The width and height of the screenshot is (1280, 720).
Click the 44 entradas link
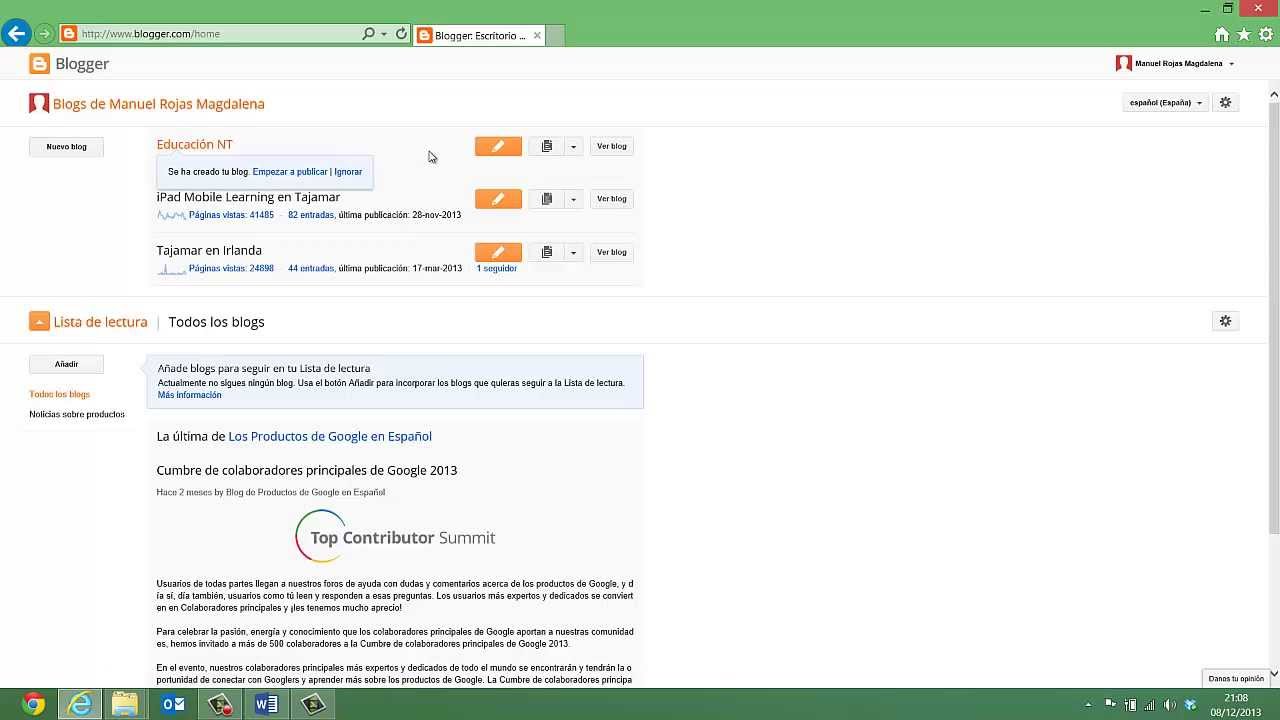311,268
